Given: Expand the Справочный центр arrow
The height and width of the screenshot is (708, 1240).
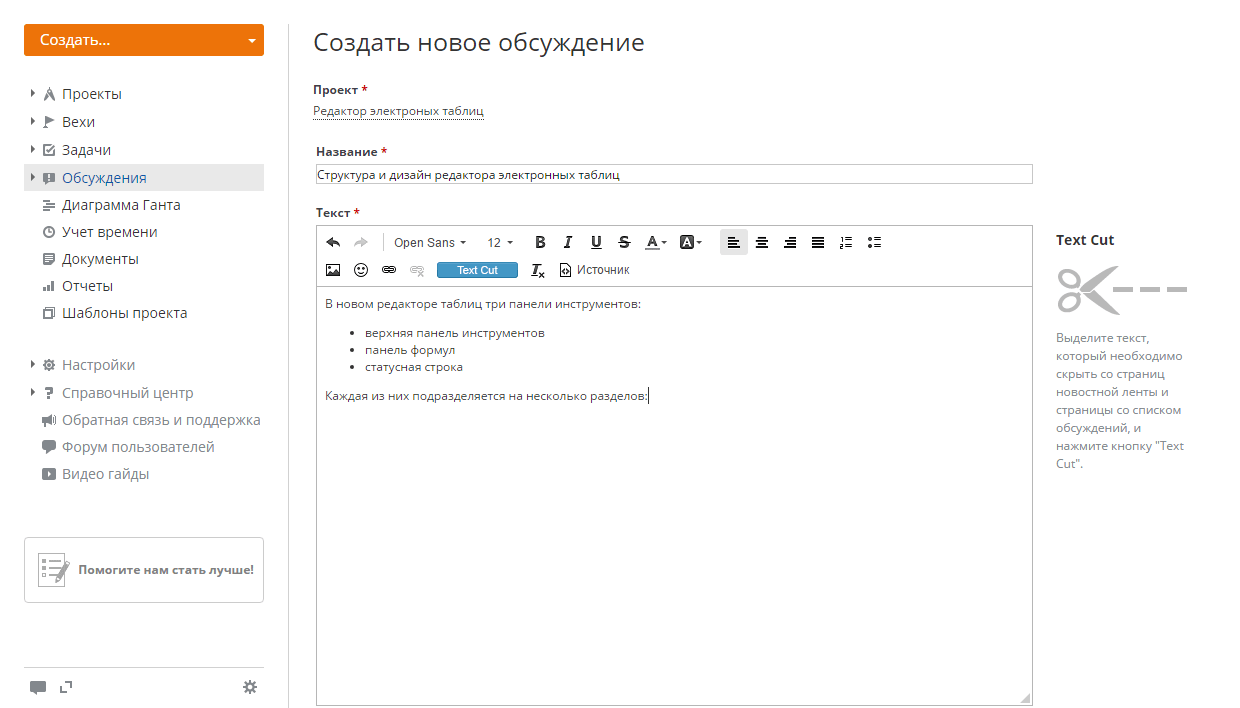Looking at the screenshot, I should click(33, 392).
